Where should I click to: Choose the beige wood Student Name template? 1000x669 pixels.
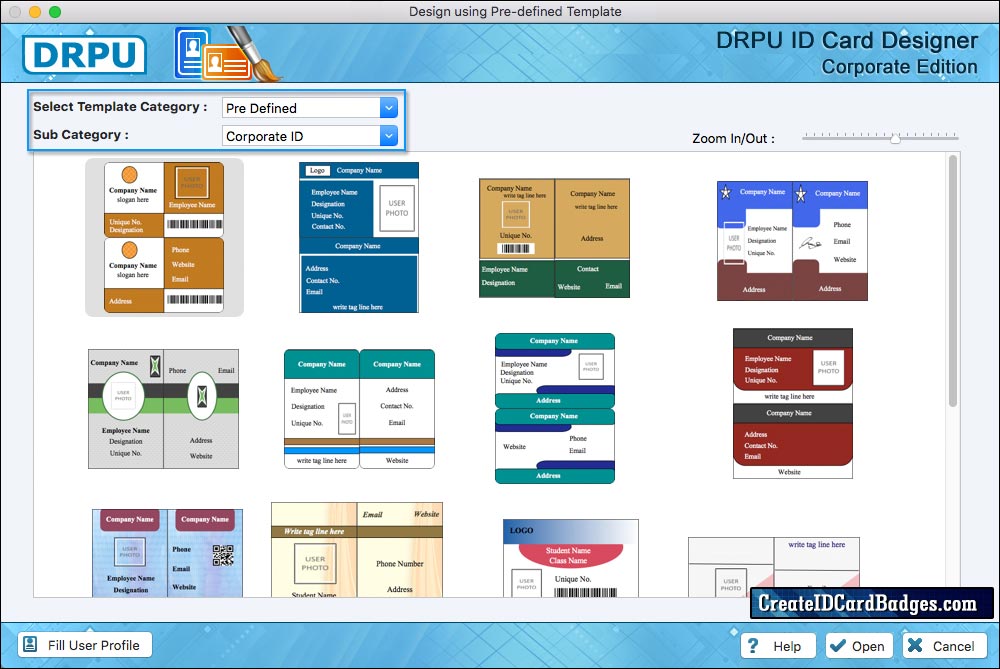[x=357, y=550]
